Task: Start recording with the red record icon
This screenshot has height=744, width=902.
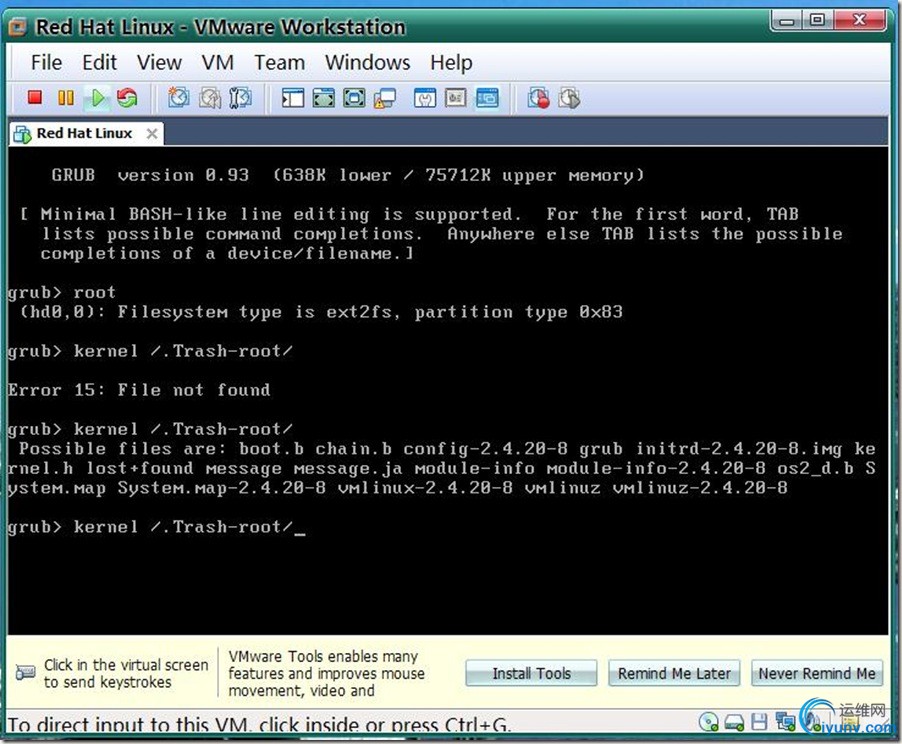Action: click(539, 98)
